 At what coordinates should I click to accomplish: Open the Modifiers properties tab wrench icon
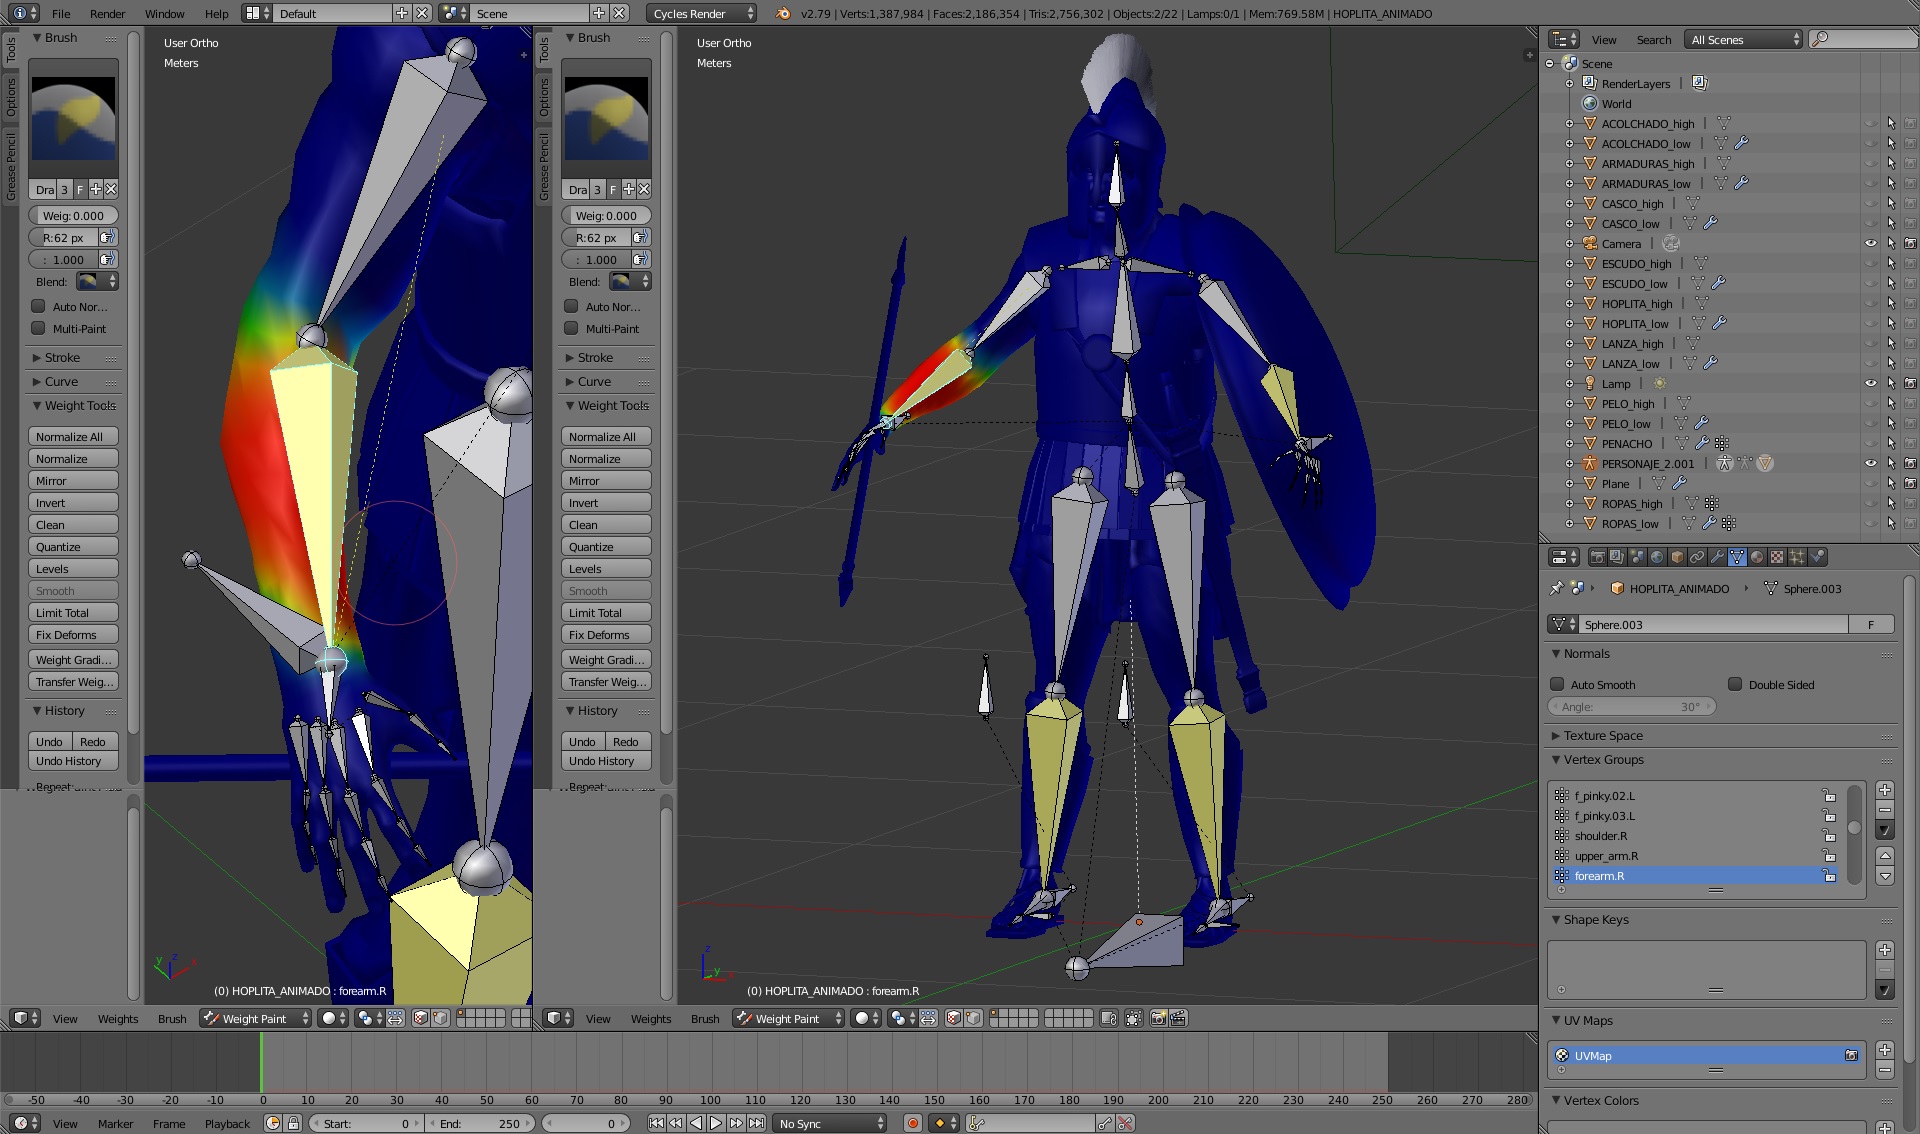(x=1717, y=557)
